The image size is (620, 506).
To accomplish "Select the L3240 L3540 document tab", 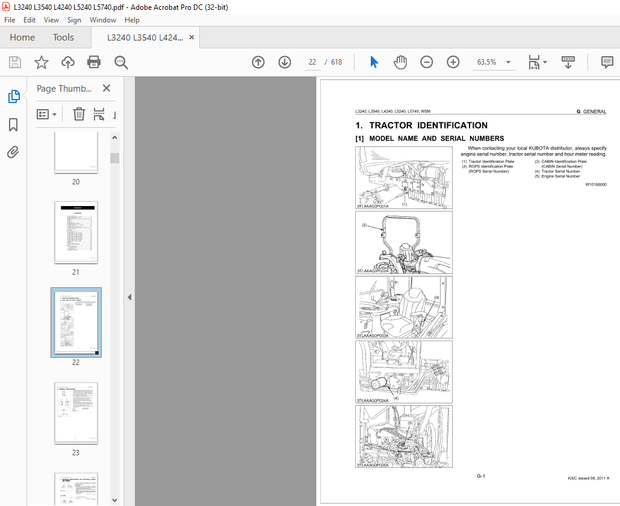I will click(x=145, y=37).
